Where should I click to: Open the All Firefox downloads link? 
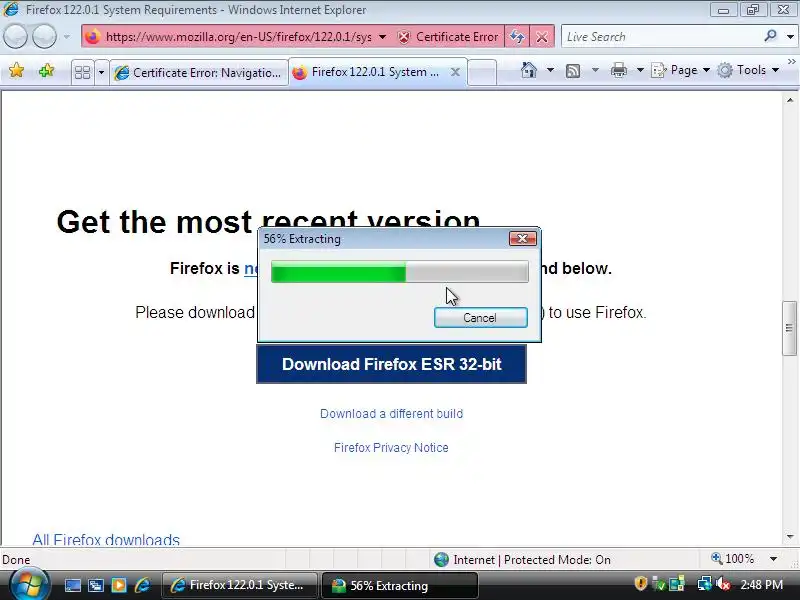(106, 539)
